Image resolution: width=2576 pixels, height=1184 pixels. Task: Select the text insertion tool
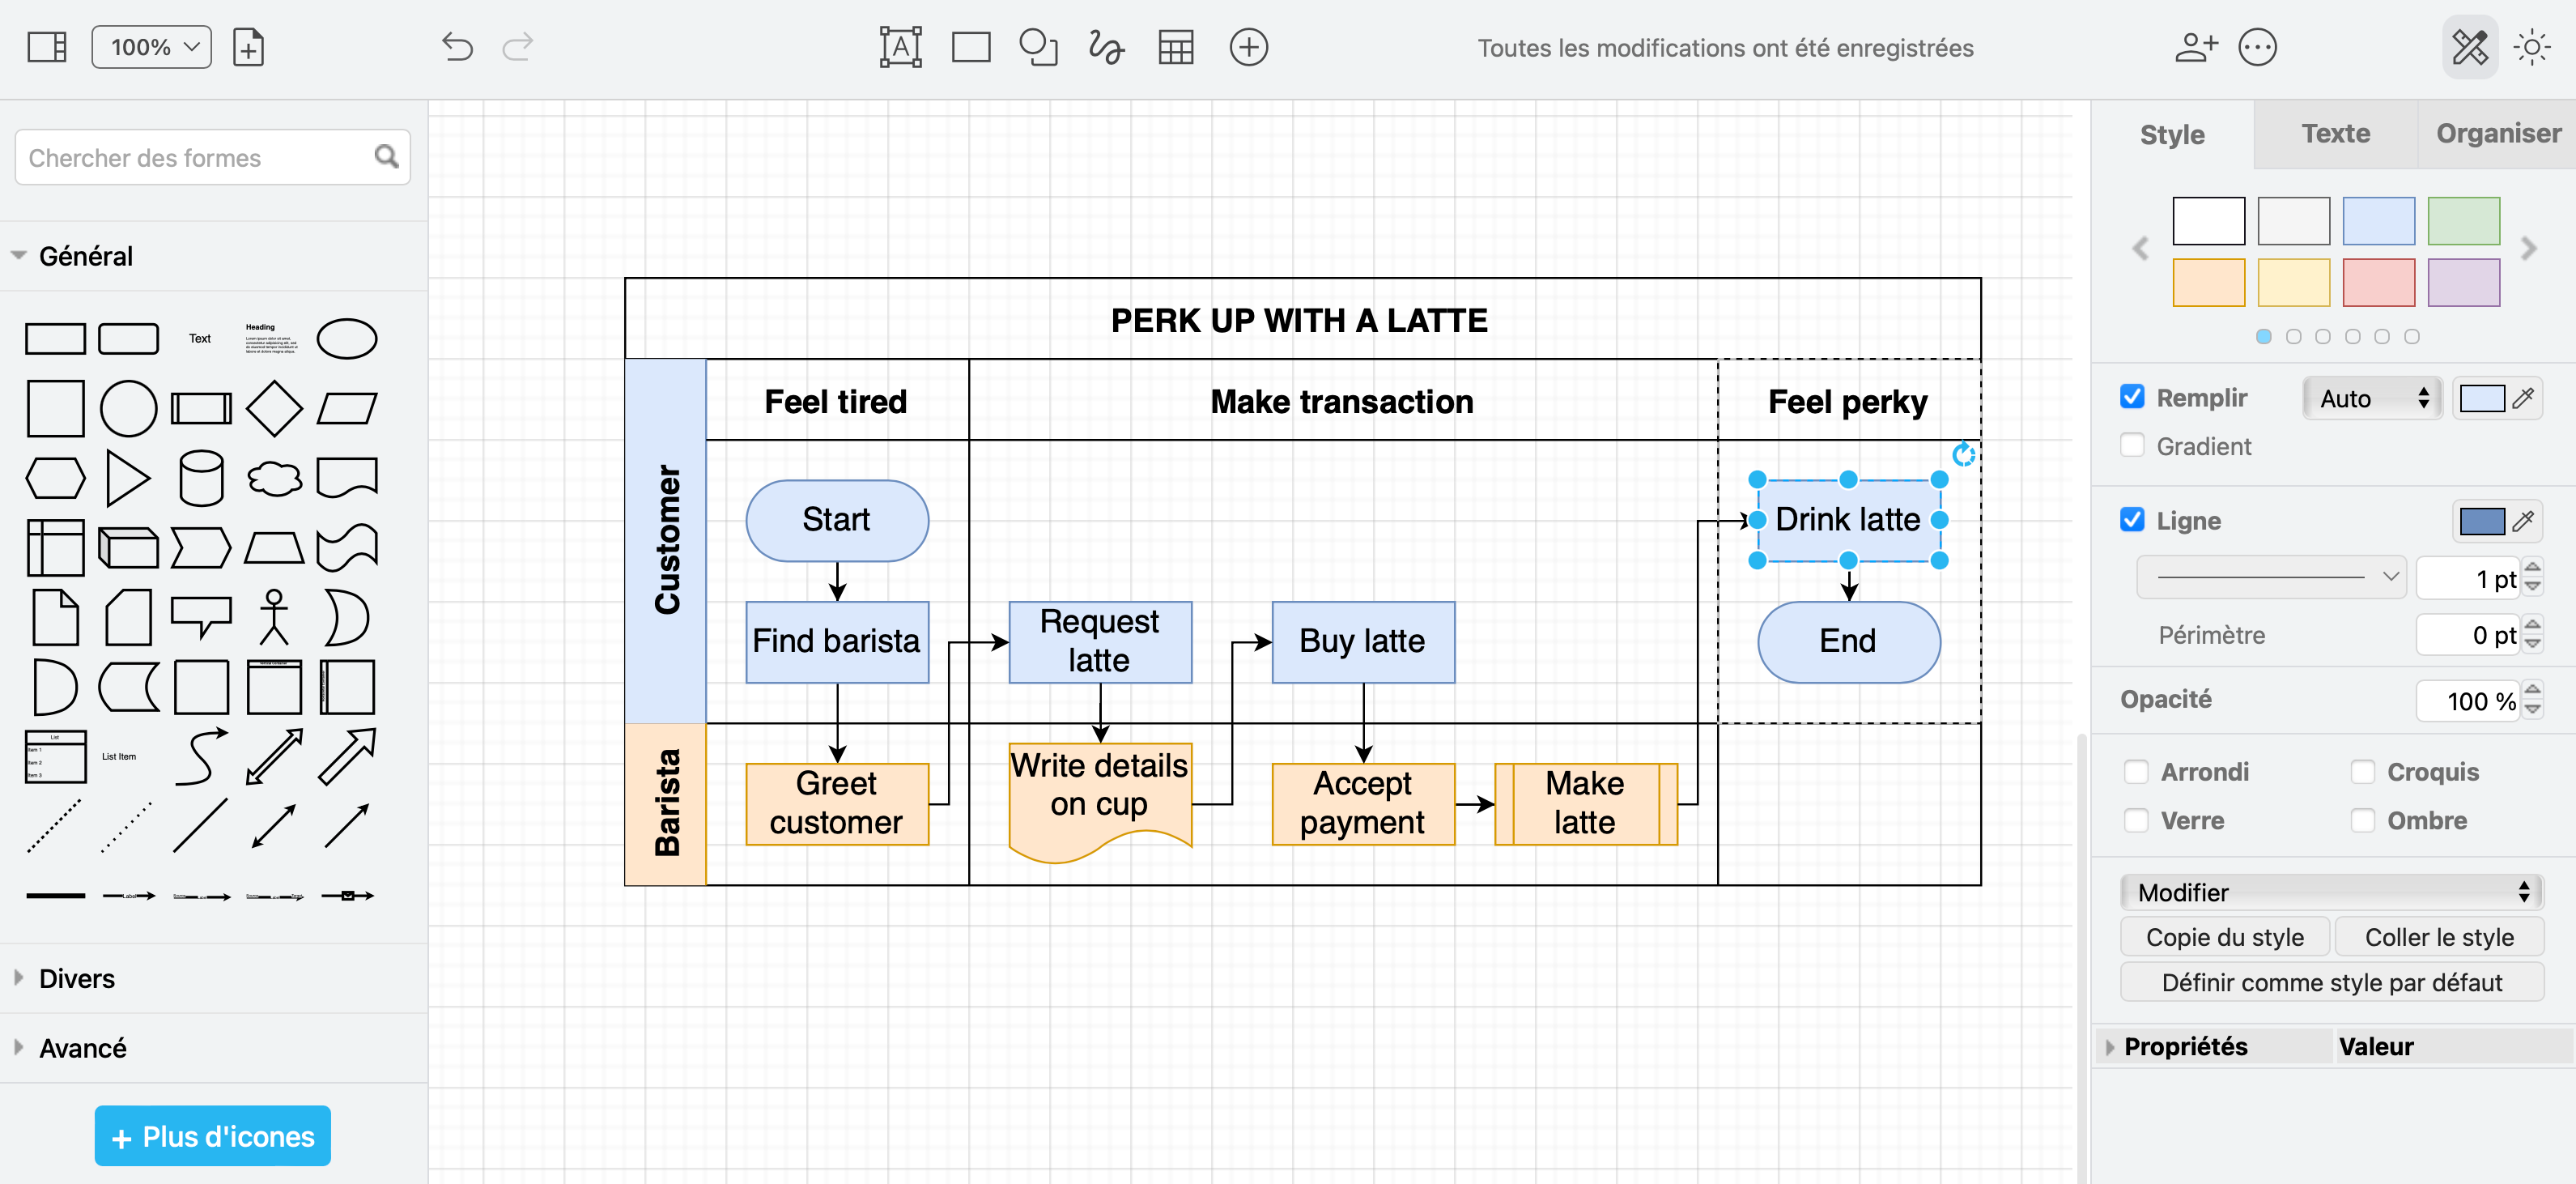[899, 47]
